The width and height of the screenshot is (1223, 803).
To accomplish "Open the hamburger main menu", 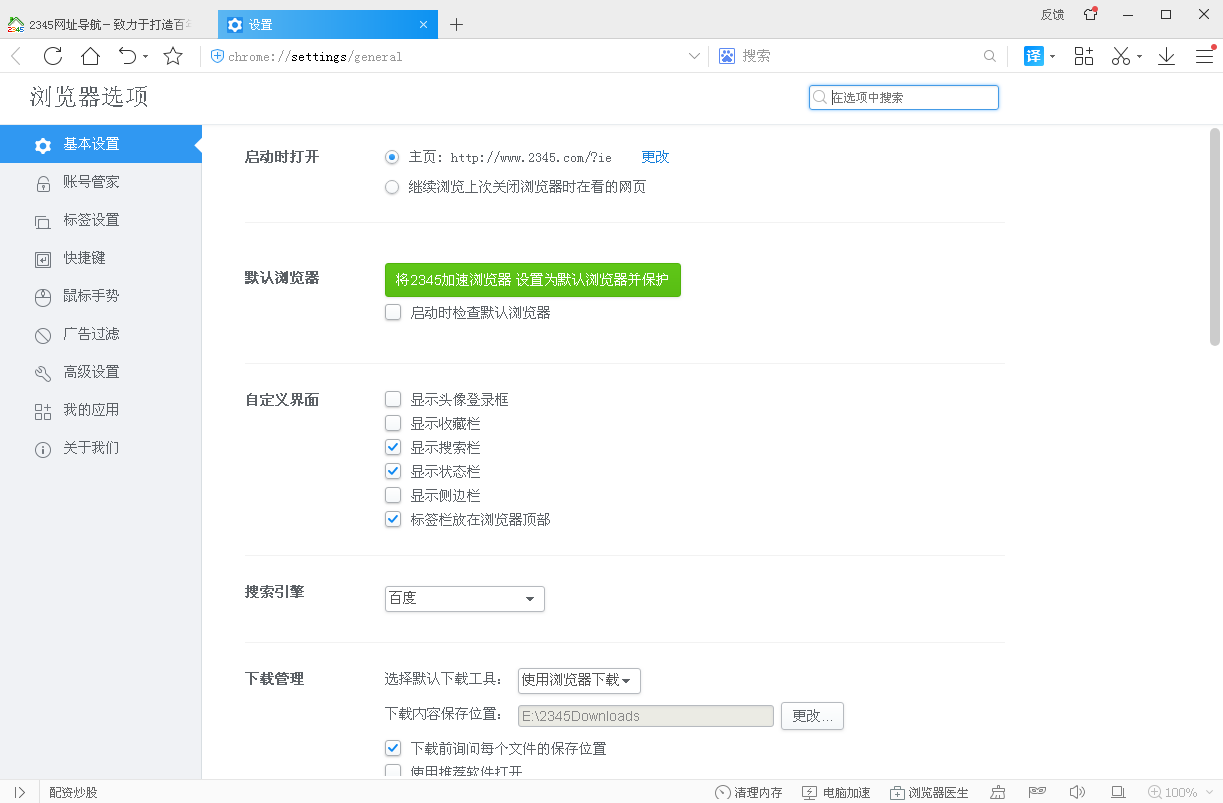I will (x=1205, y=56).
